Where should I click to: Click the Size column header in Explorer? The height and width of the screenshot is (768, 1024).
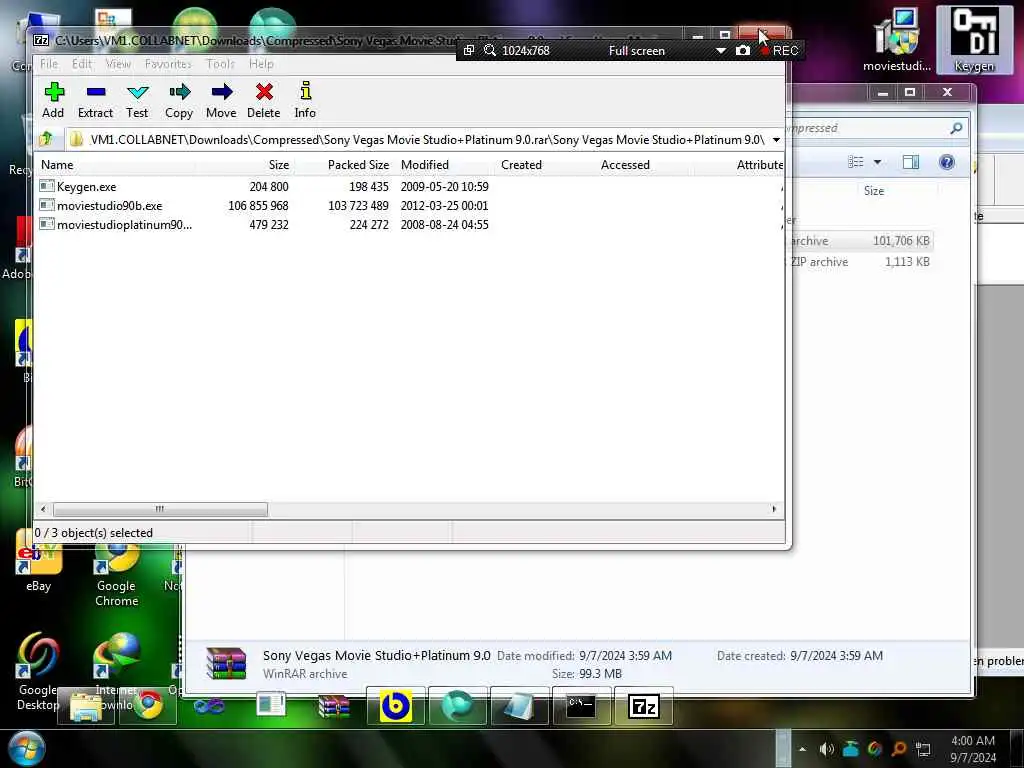pos(874,191)
